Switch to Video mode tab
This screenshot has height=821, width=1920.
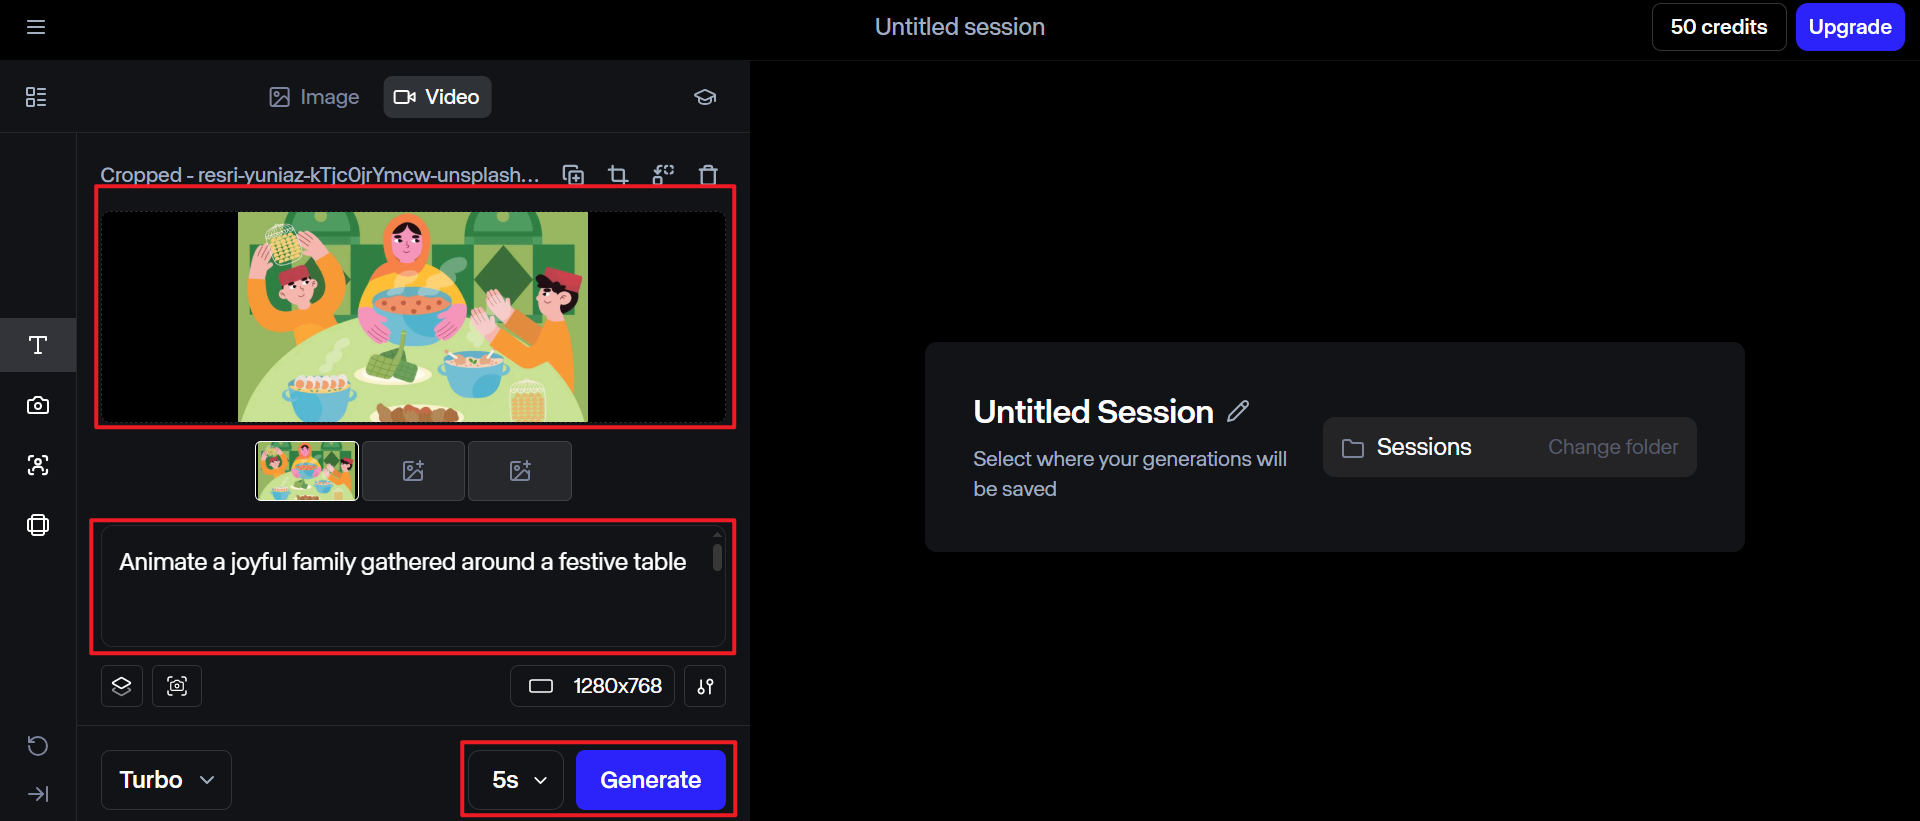(x=437, y=97)
